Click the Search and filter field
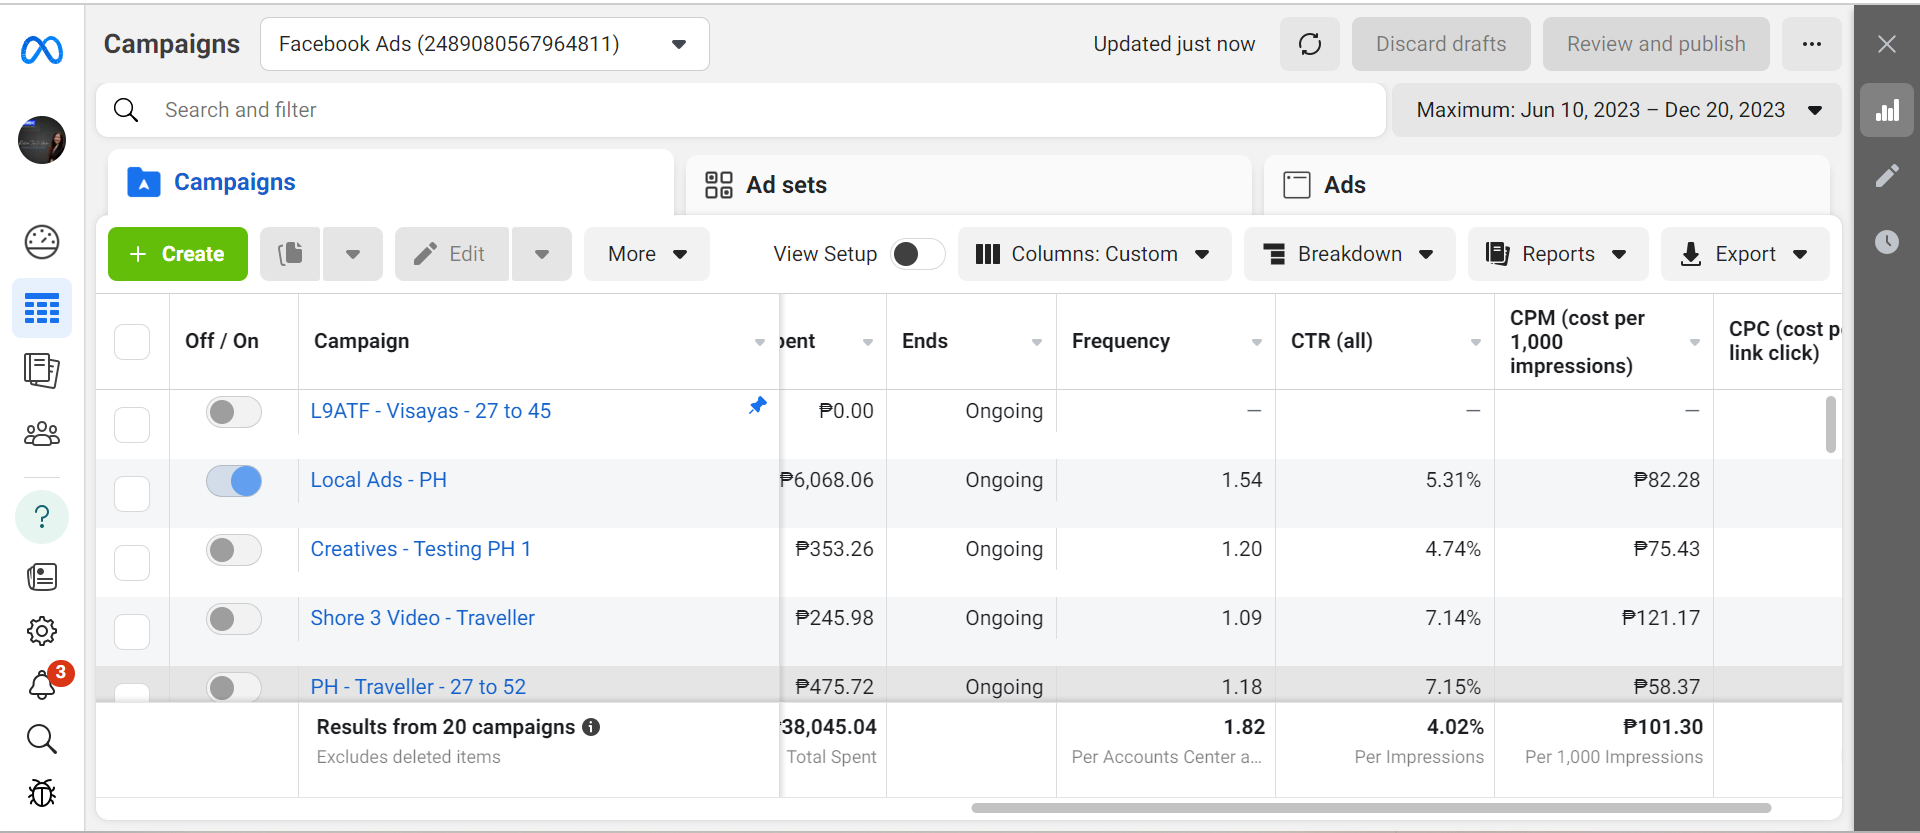Image resolution: width=1920 pixels, height=833 pixels. (741, 110)
